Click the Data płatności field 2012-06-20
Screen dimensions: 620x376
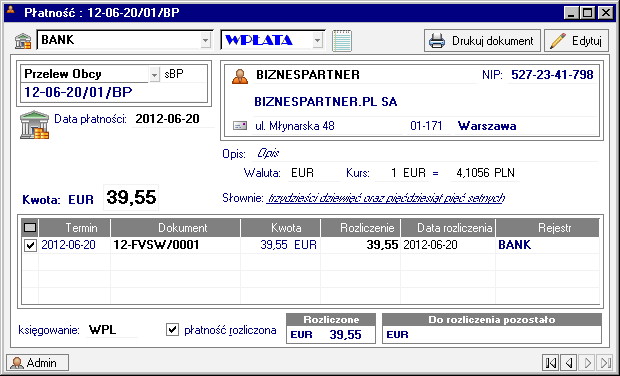(173, 119)
